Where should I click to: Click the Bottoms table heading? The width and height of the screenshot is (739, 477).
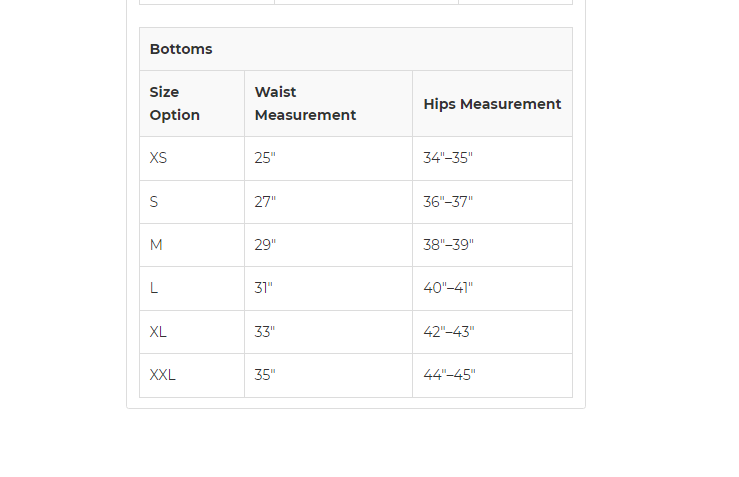coord(181,49)
